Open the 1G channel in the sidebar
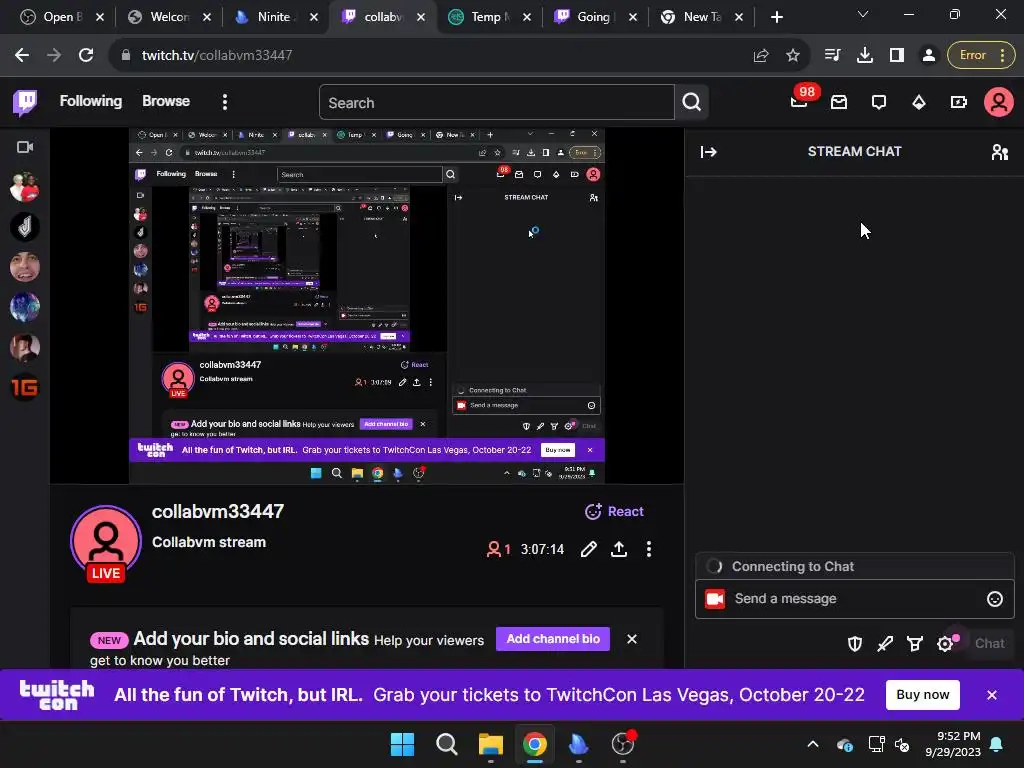This screenshot has height=768, width=1024. (25, 388)
